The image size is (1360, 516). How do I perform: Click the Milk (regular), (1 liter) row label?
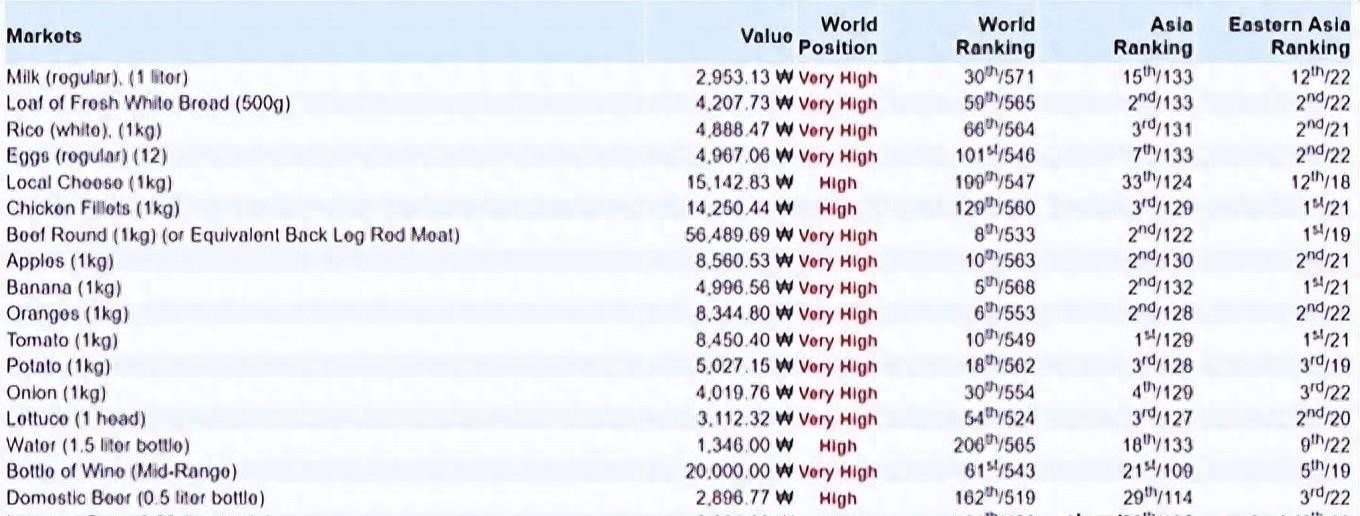tap(97, 77)
